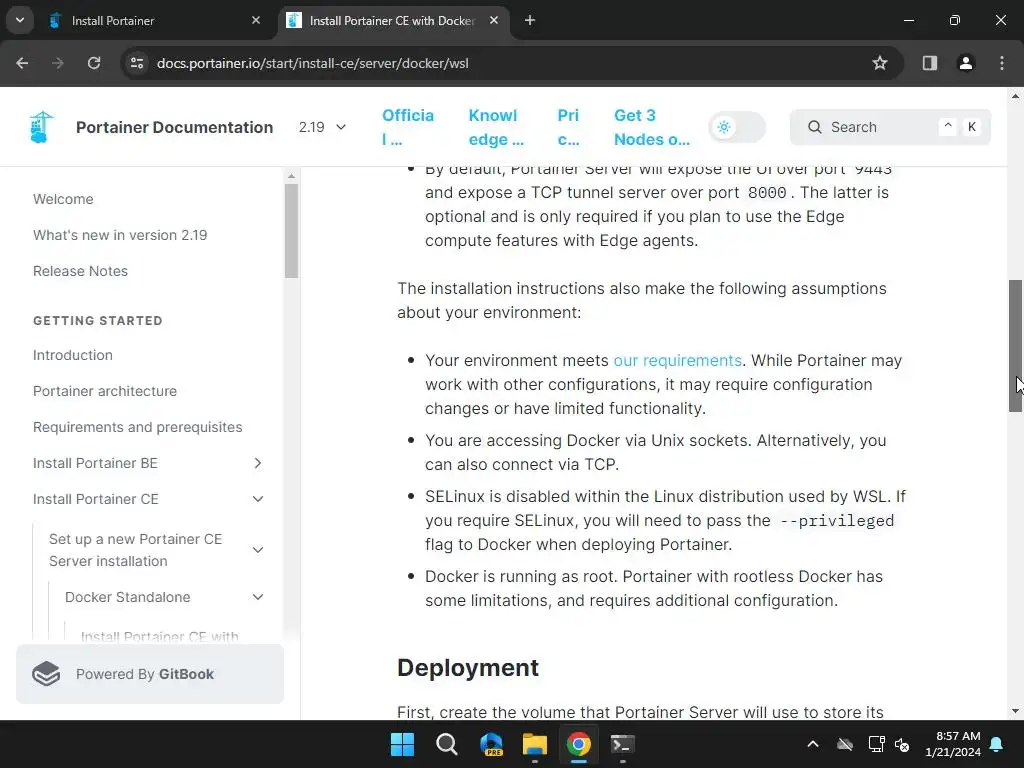Click the Powered By GitBook badge
Viewport: 1024px width, 768px height.
click(x=150, y=674)
